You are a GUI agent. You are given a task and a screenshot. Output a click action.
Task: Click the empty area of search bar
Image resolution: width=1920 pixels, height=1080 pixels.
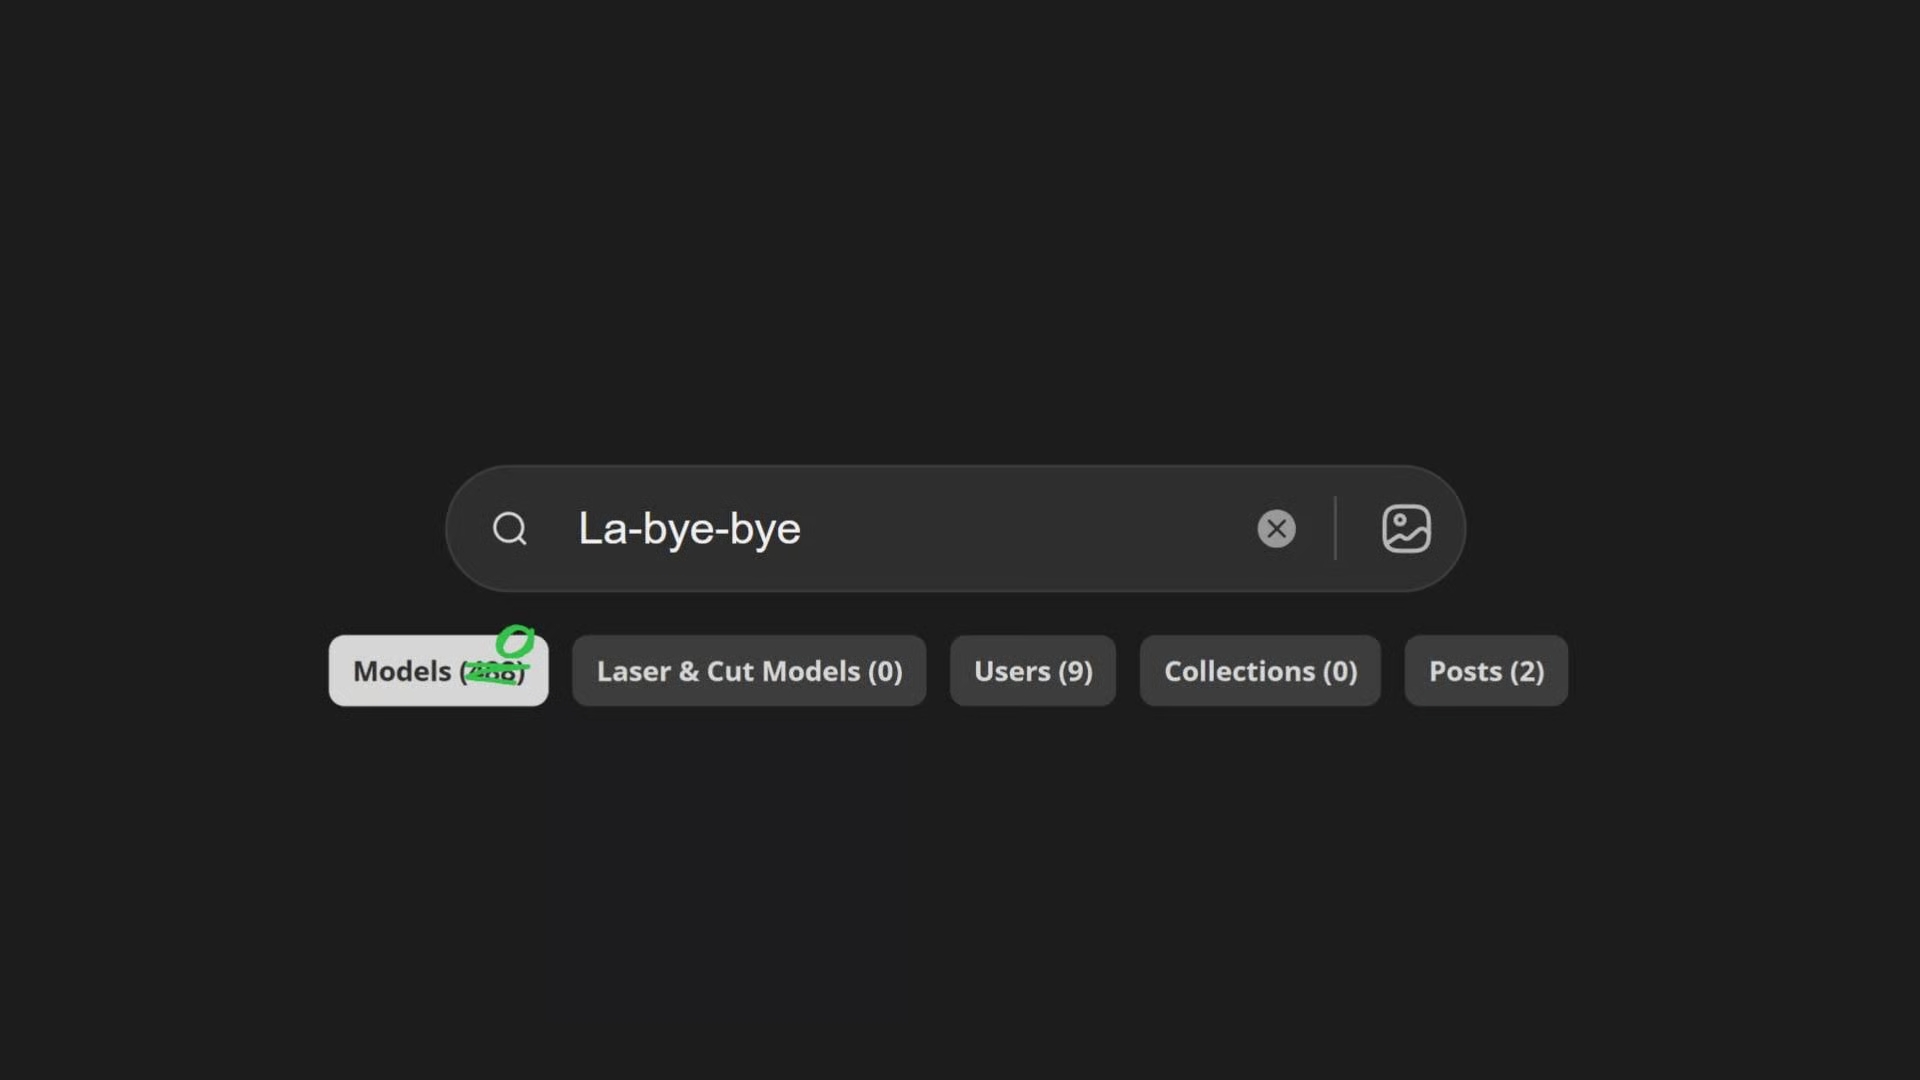[1025, 529]
